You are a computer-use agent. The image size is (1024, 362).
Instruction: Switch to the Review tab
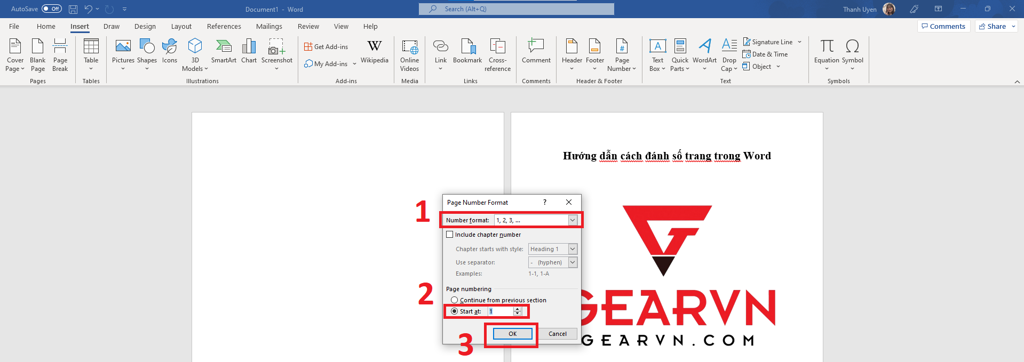point(308,27)
